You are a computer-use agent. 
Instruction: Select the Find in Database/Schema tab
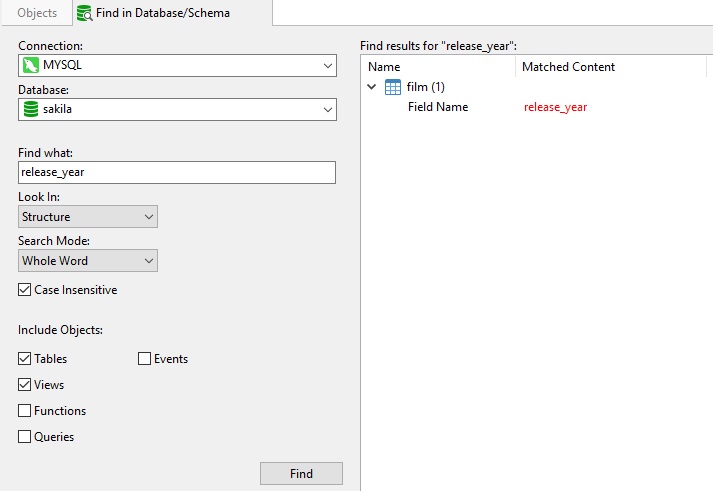[173, 13]
